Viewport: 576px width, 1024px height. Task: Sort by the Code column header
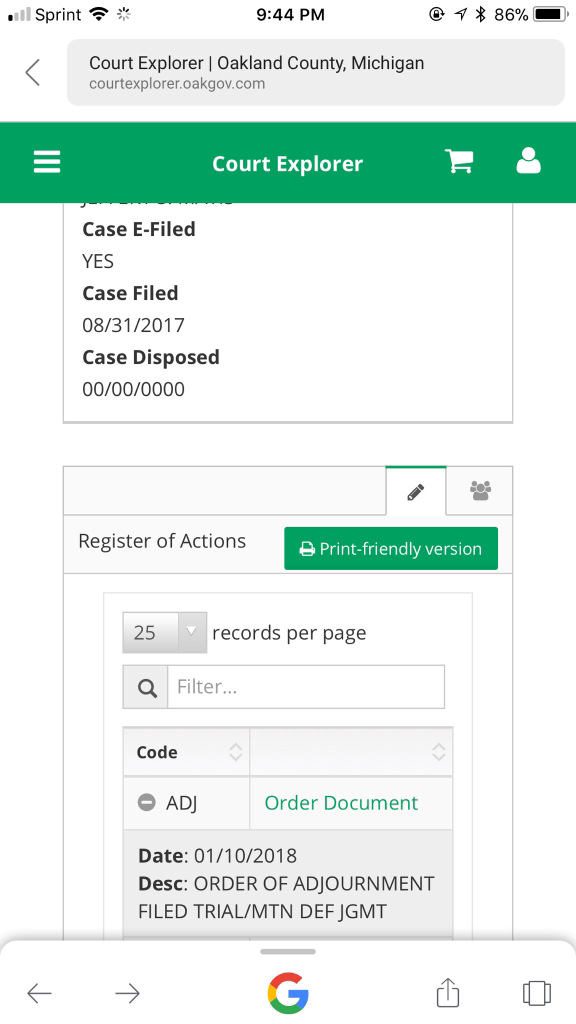point(186,752)
